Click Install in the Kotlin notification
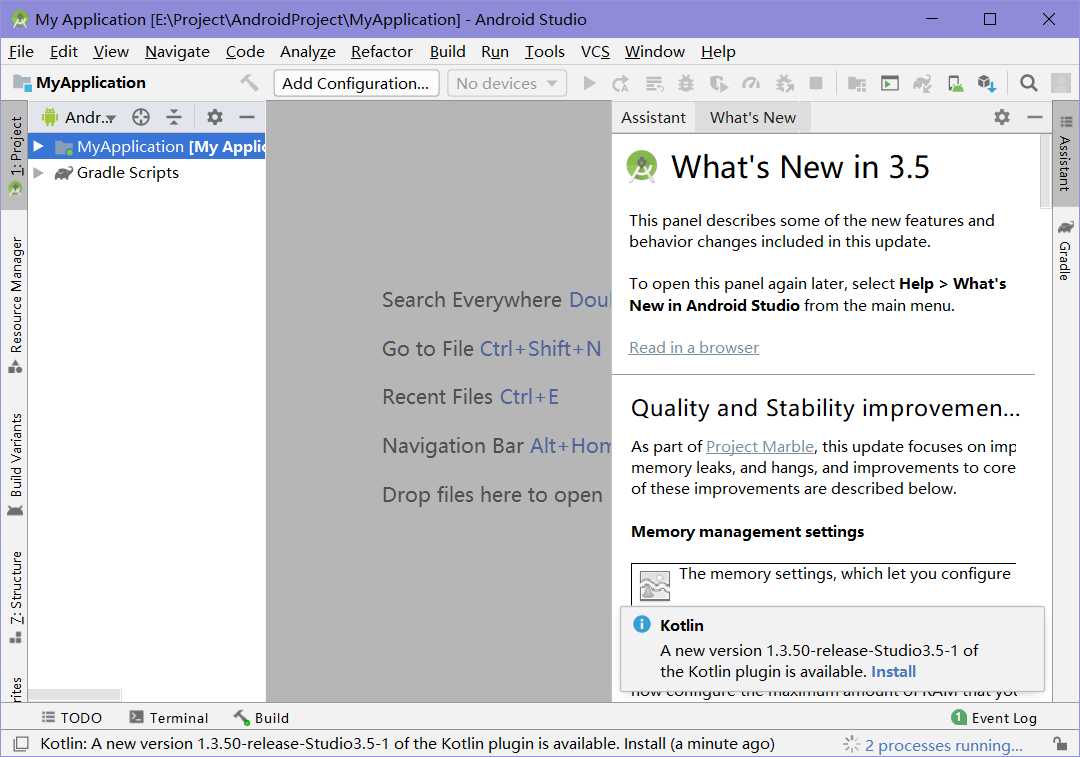 click(893, 672)
